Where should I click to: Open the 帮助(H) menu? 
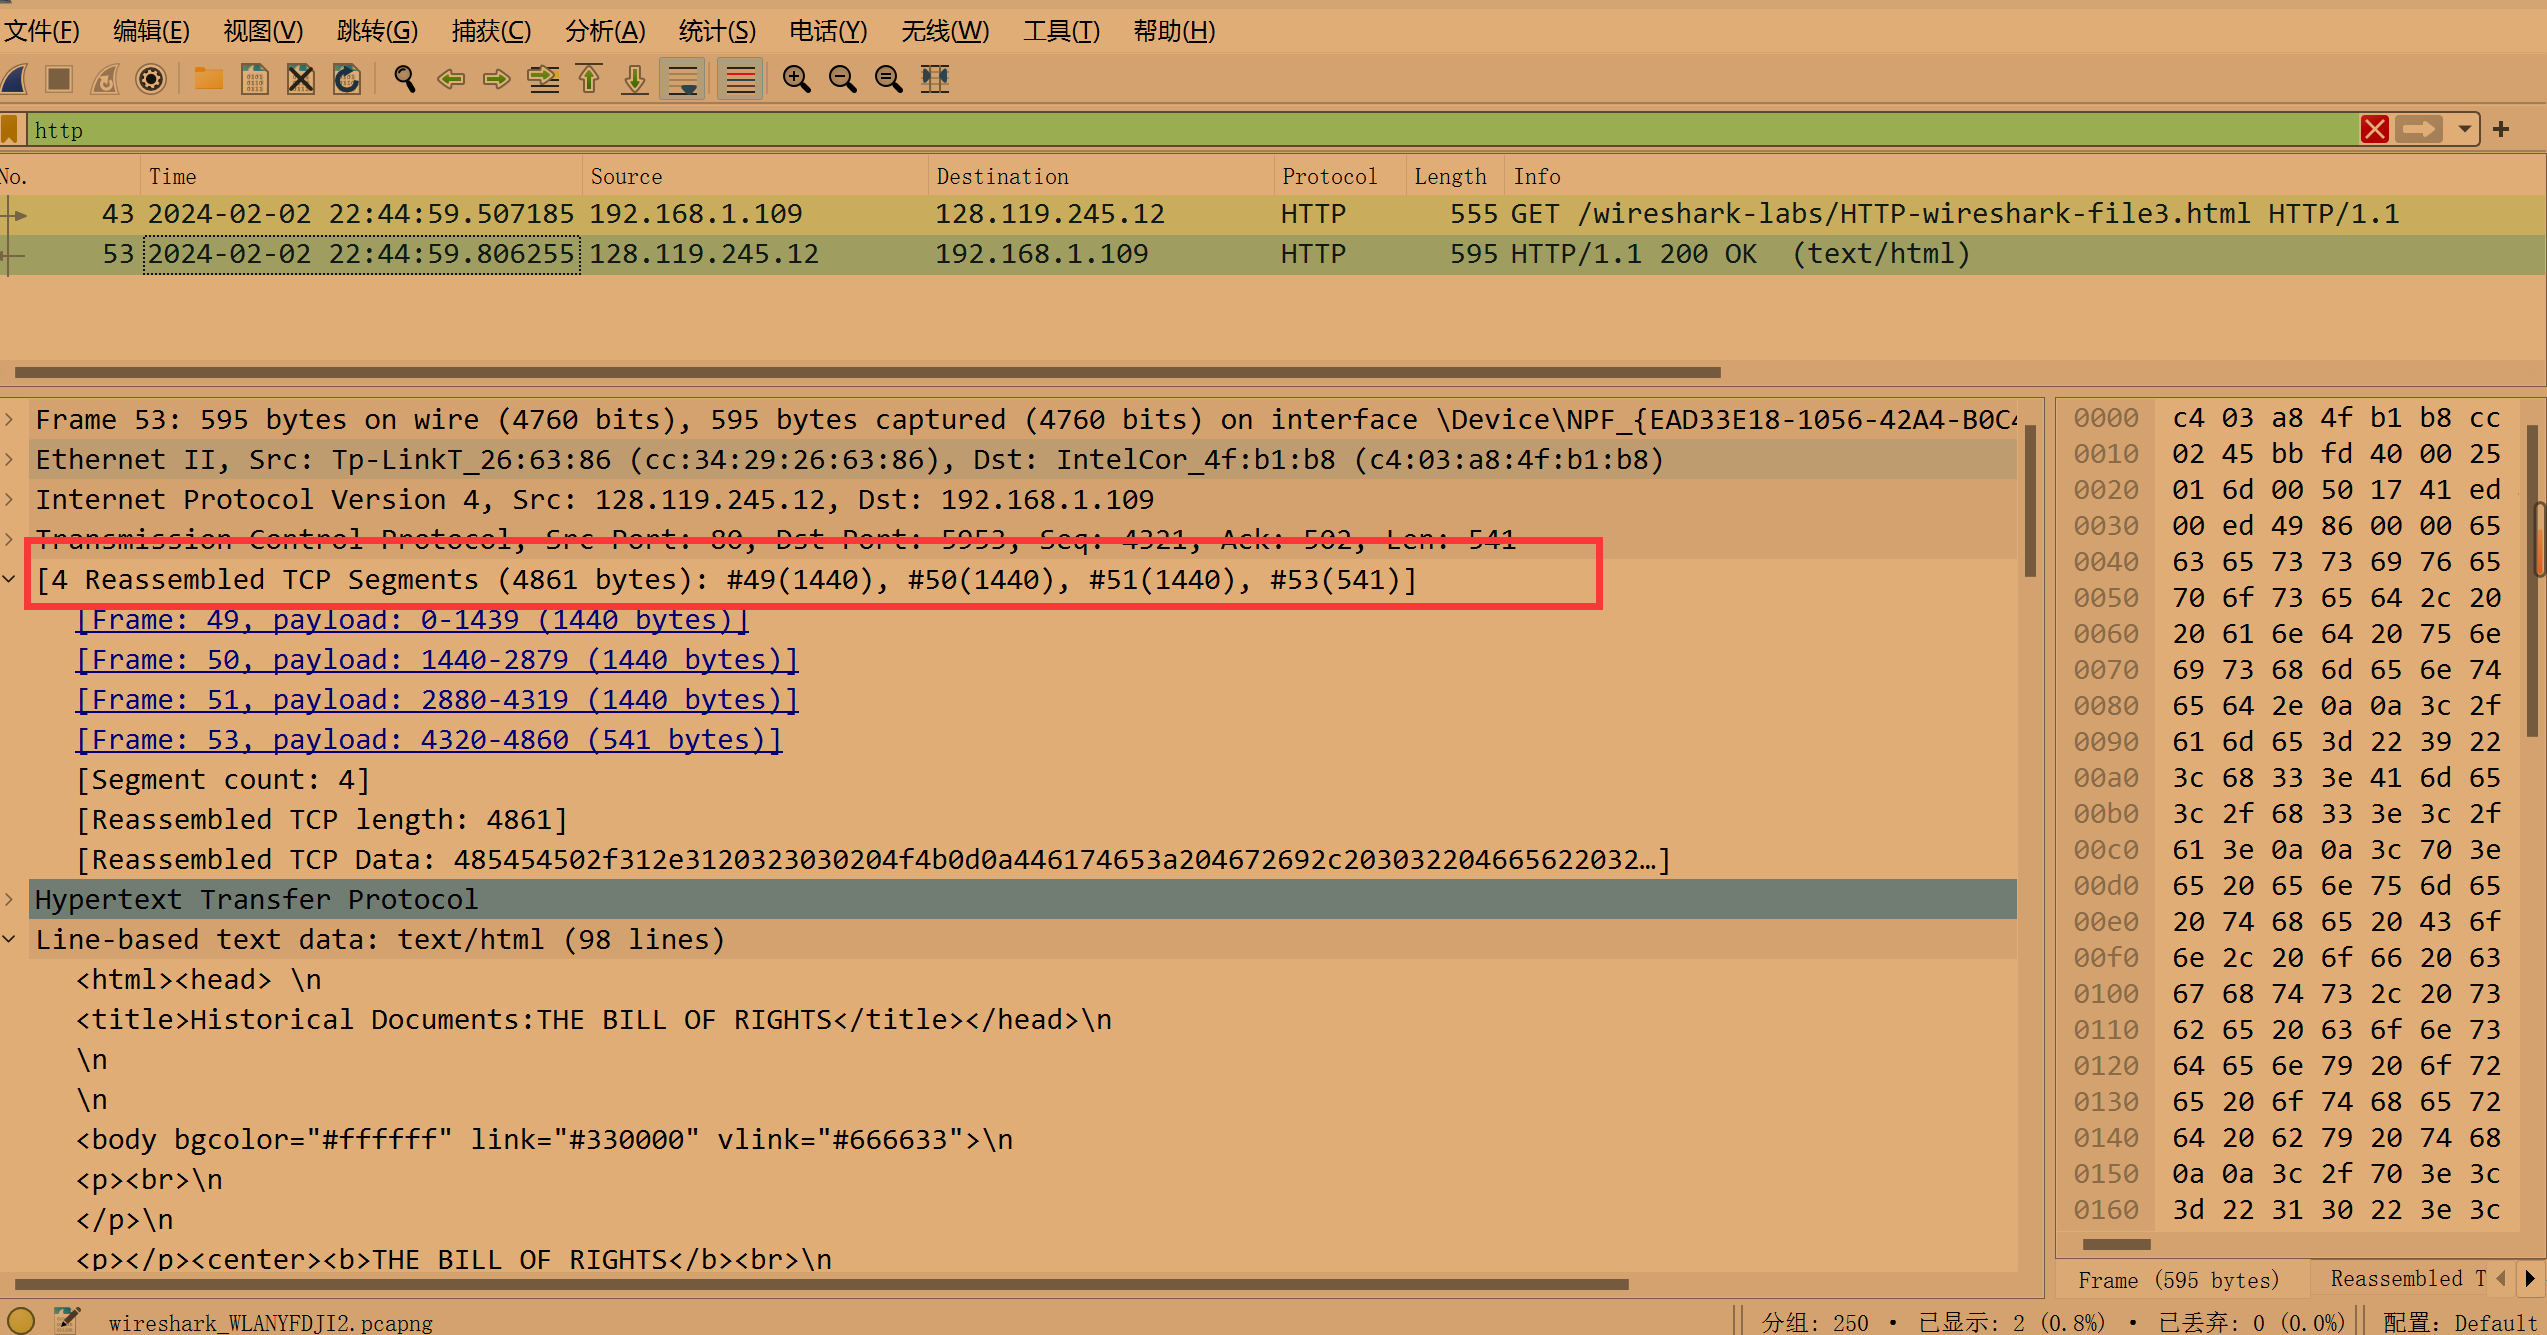click(x=1174, y=31)
